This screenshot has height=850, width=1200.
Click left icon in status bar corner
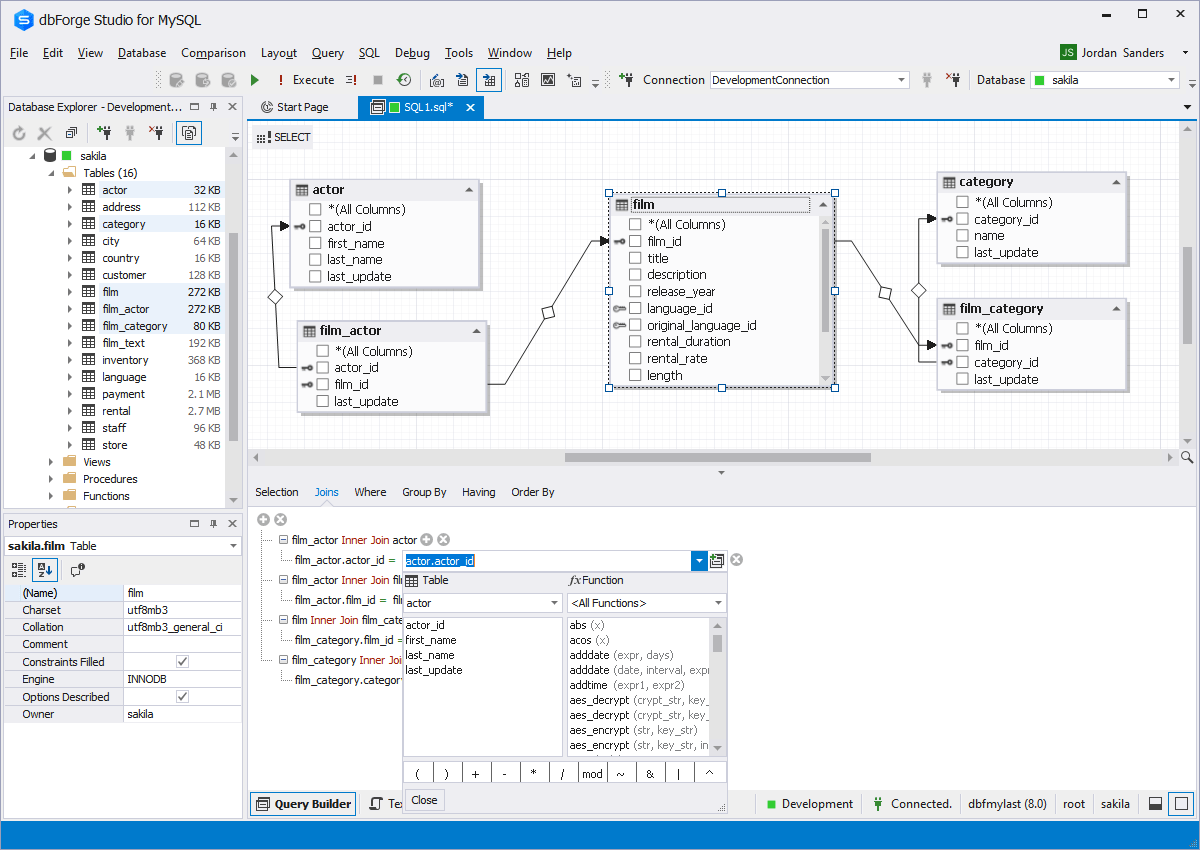(1154, 804)
